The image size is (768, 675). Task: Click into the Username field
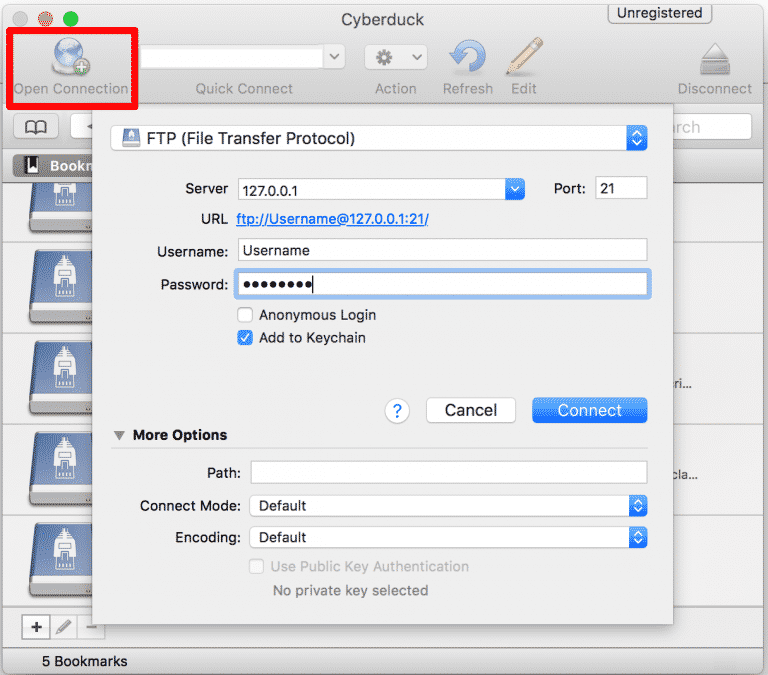tap(442, 250)
